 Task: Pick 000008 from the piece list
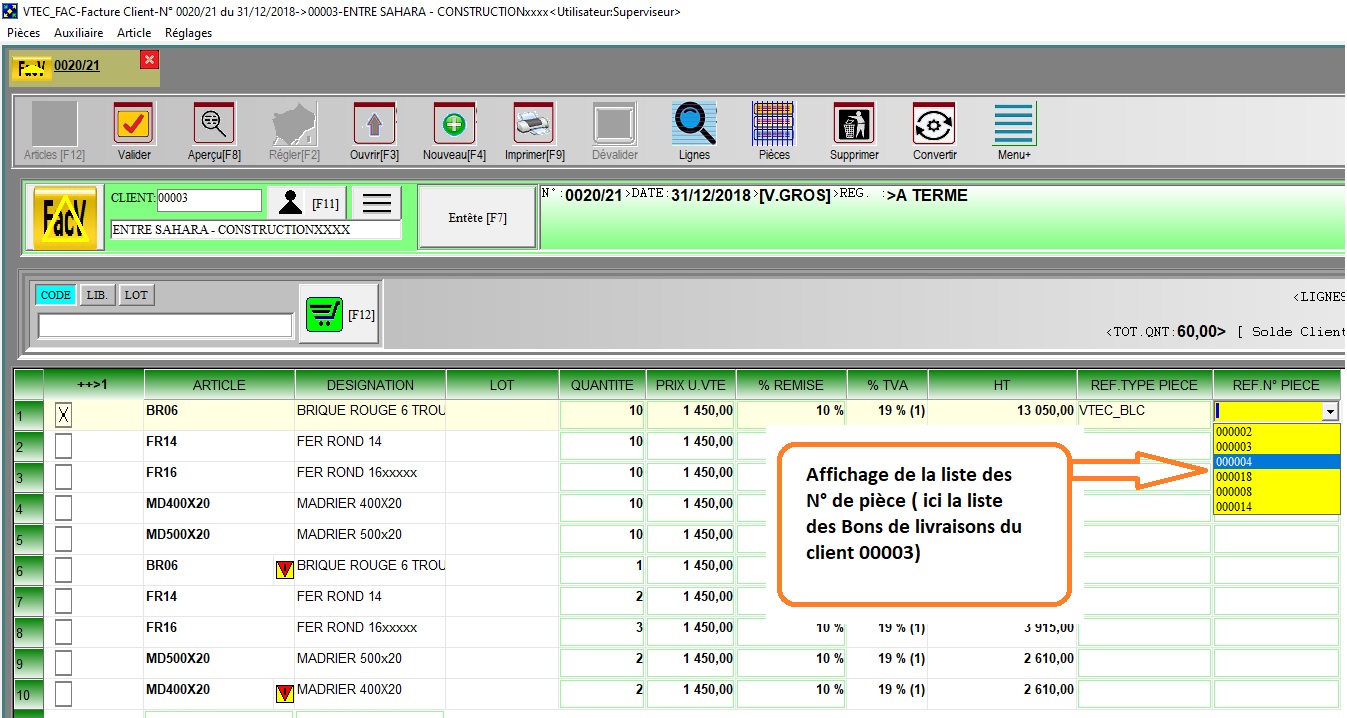pyautogui.click(x=1276, y=492)
